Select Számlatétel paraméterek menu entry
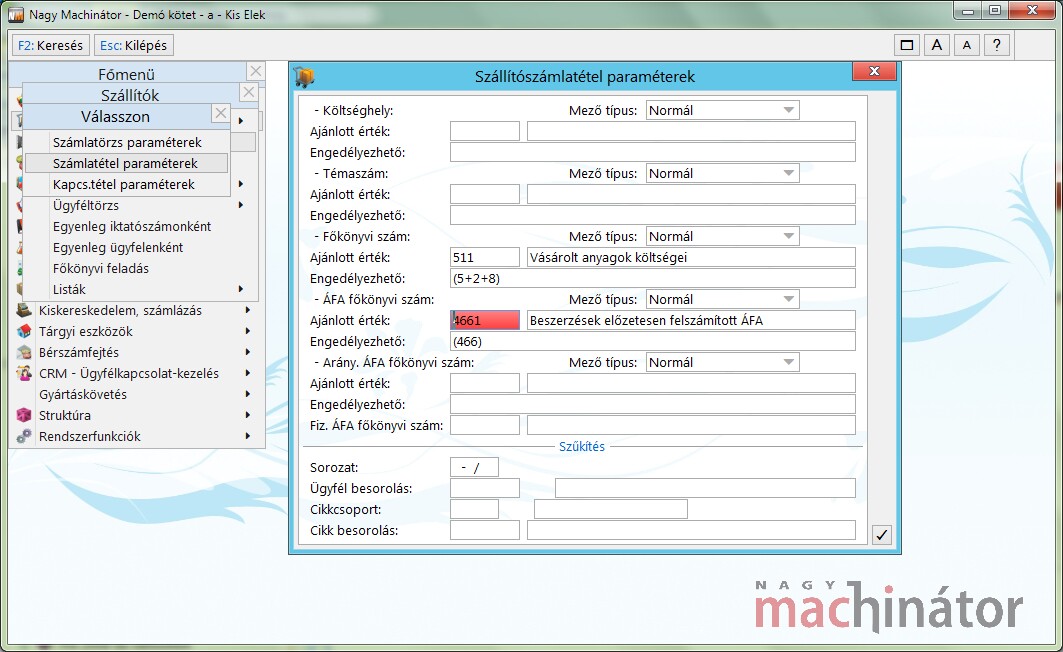The width and height of the screenshot is (1063, 652). 127,163
